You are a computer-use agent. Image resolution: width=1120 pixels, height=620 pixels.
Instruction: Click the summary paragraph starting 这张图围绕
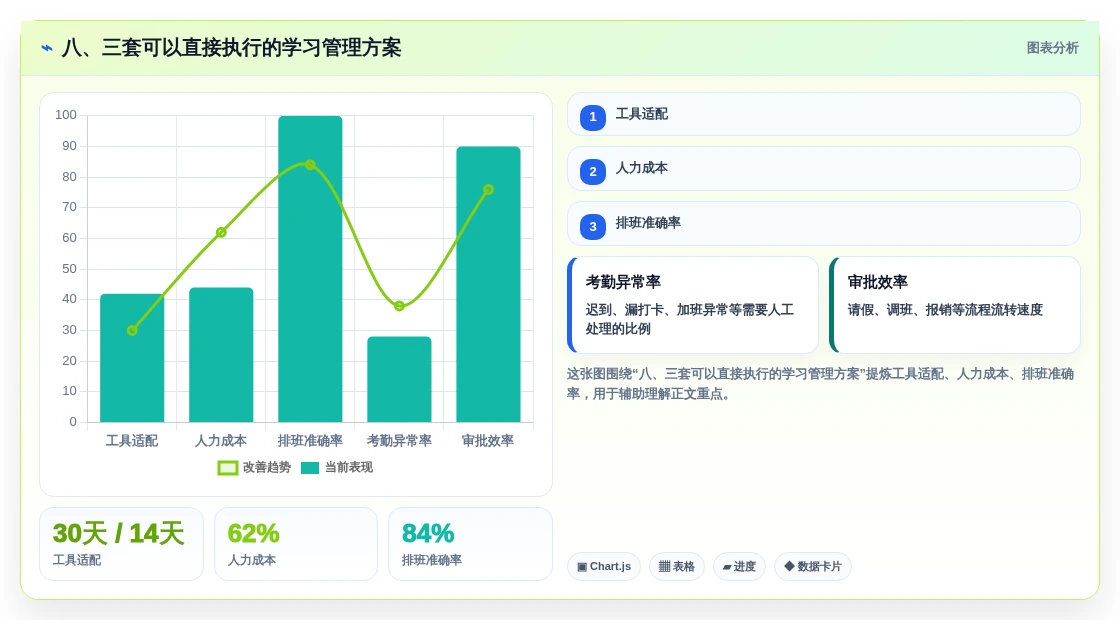click(821, 384)
